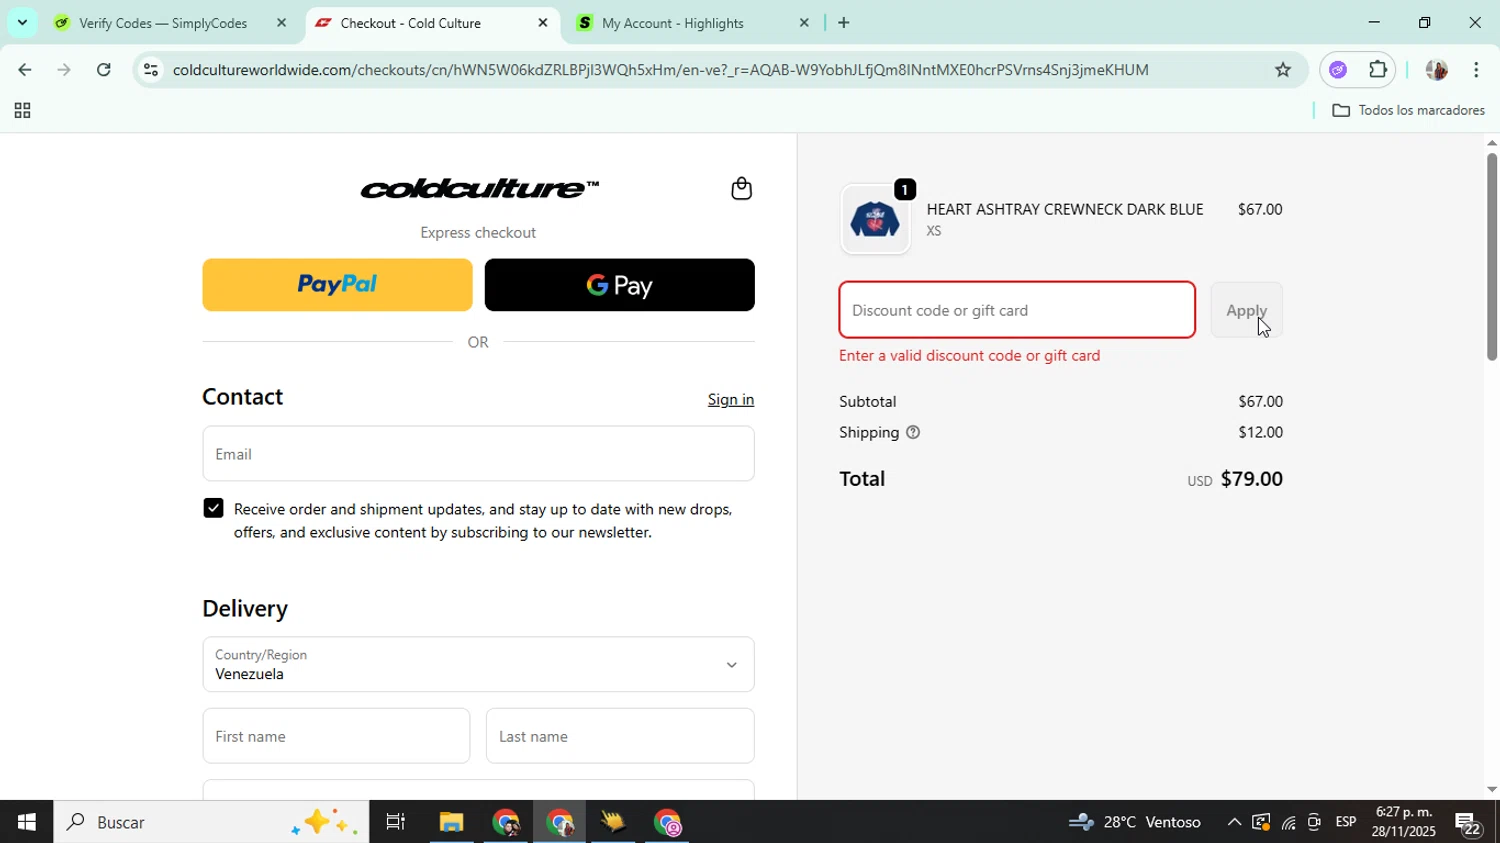Pay with the G Pay express button
This screenshot has height=843, width=1500.
coord(619,285)
